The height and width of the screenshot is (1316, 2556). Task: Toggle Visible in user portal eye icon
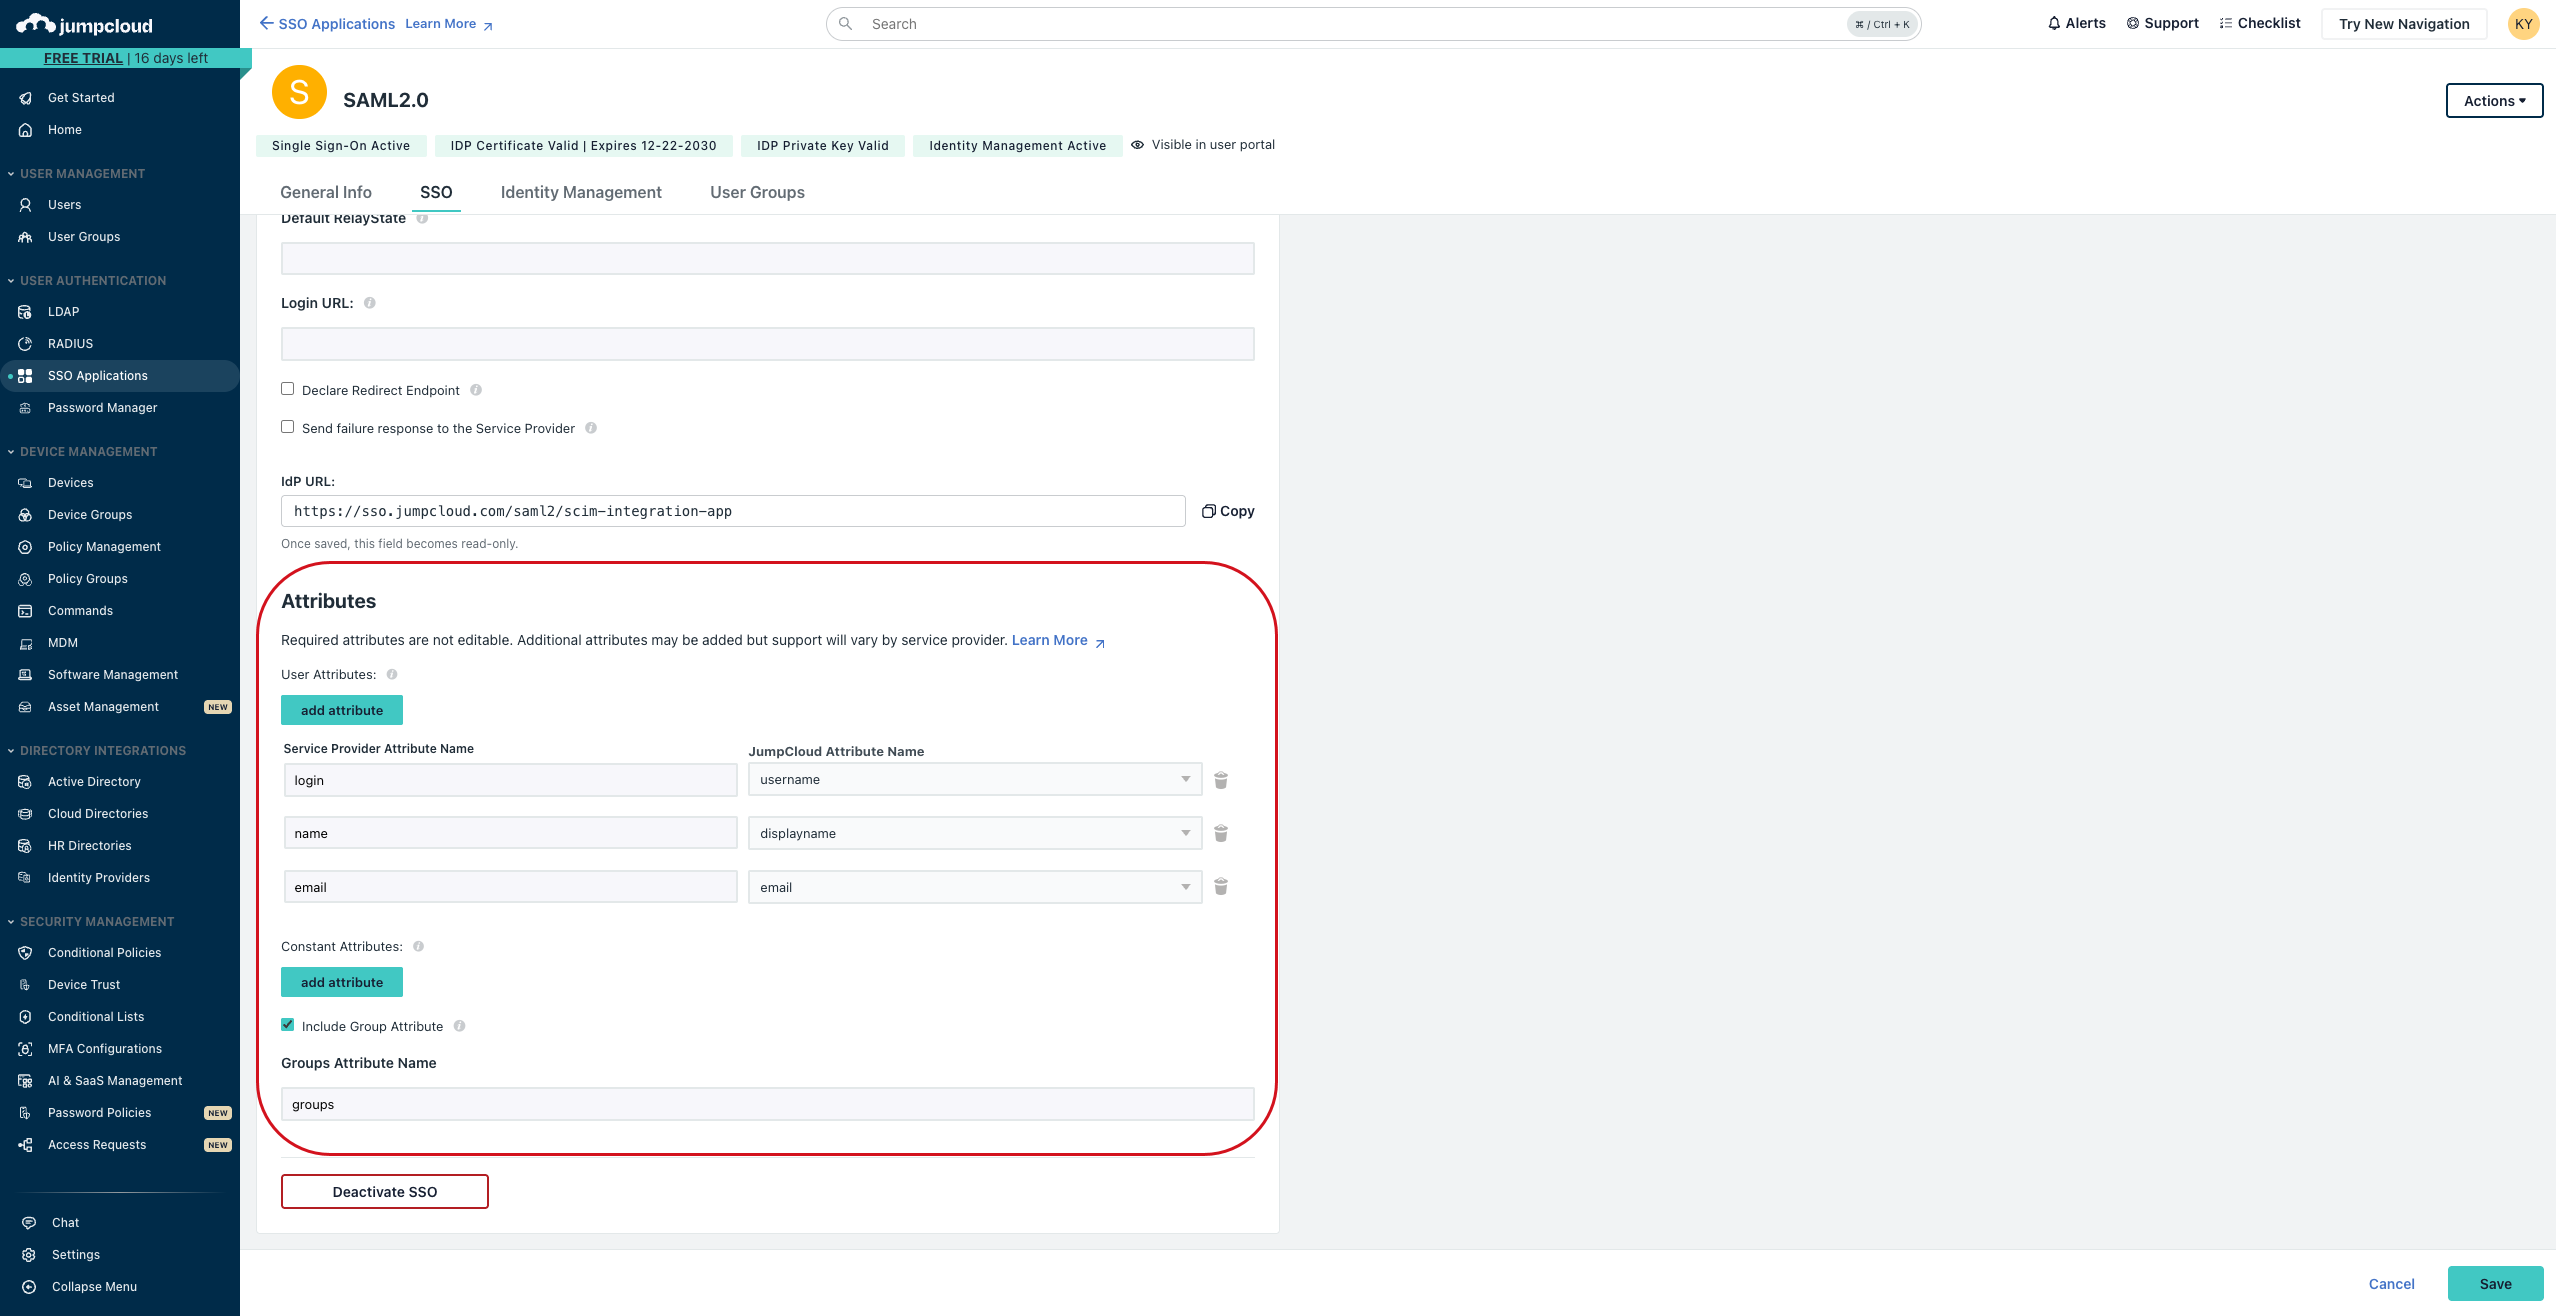pyautogui.click(x=1137, y=145)
